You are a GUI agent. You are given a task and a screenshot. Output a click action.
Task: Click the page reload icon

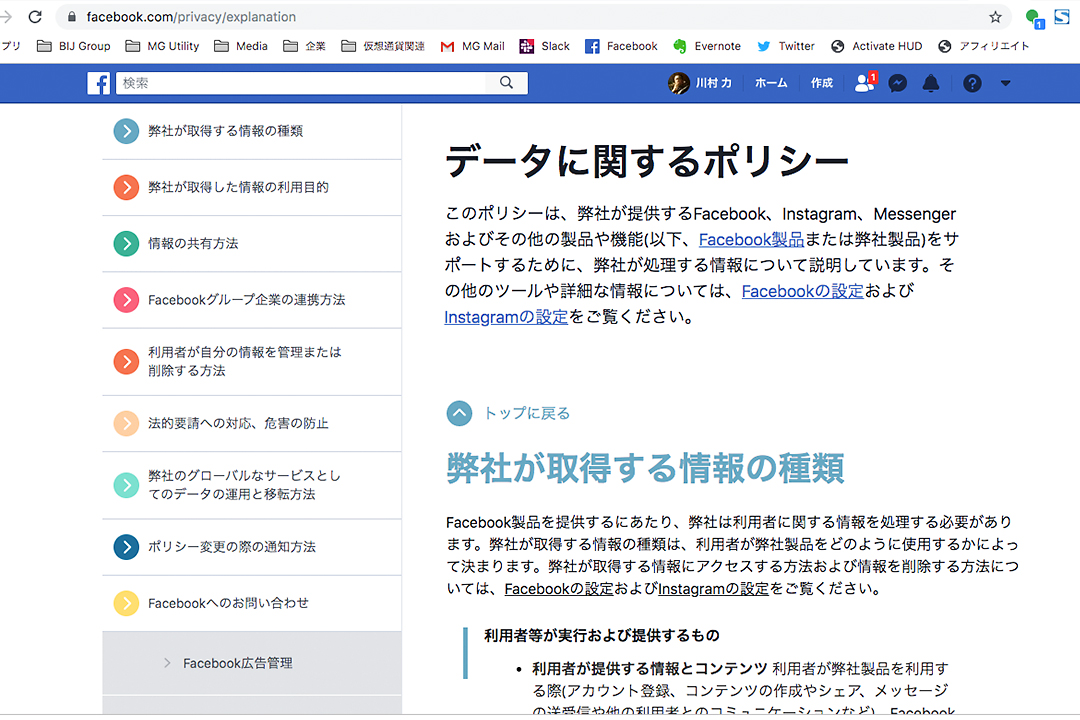(36, 16)
